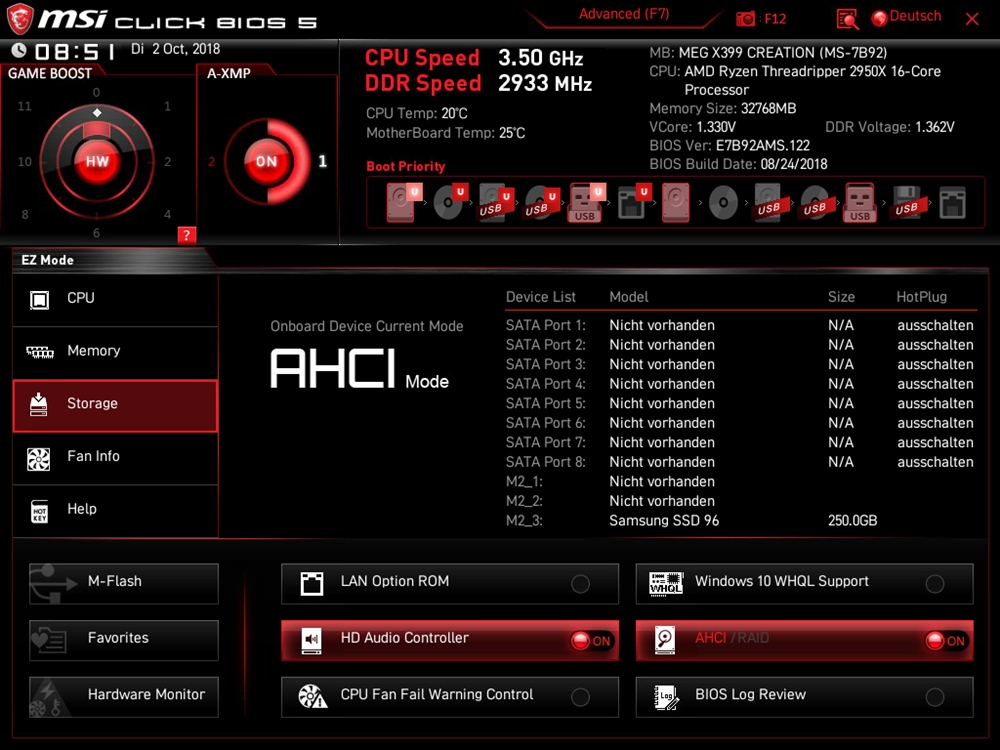This screenshot has height=750, width=1000.
Task: Open the BIOS search icon
Action: [847, 19]
